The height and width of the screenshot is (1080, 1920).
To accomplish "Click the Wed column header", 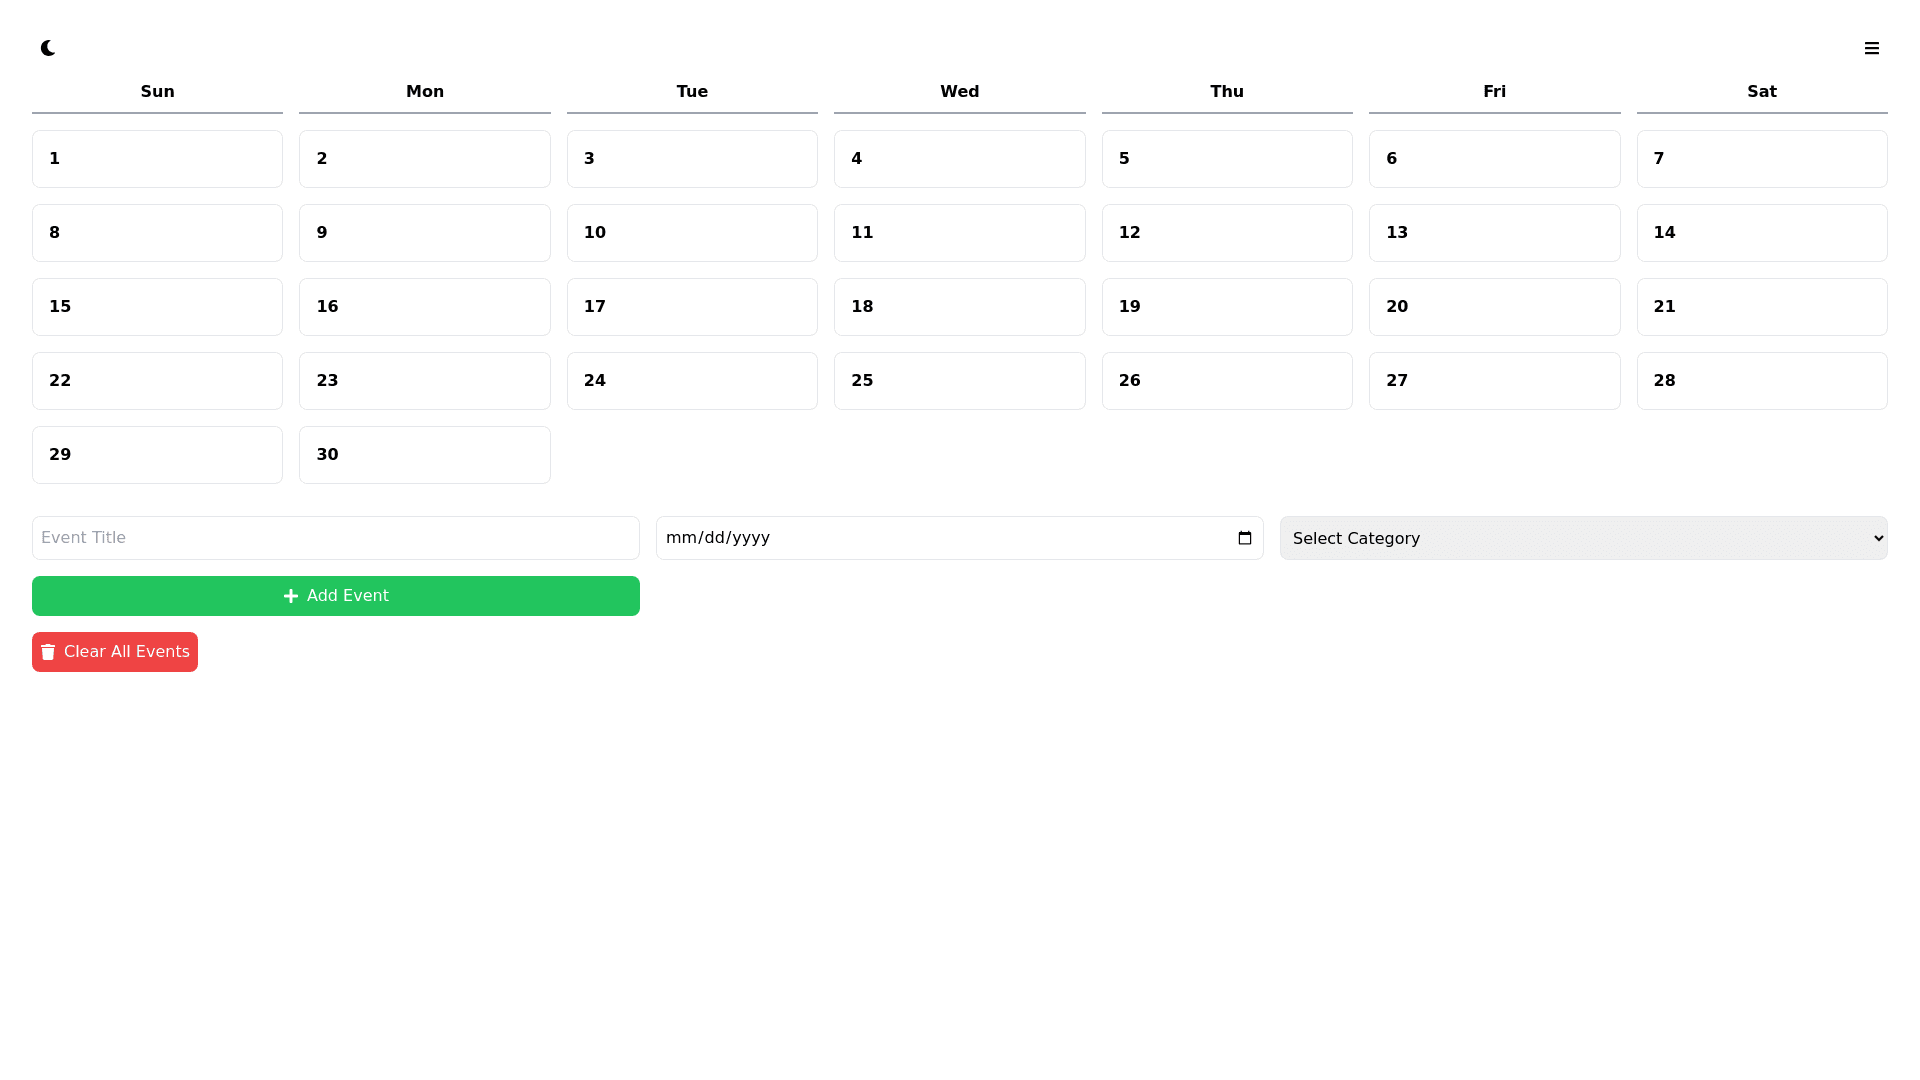I will 959,92.
